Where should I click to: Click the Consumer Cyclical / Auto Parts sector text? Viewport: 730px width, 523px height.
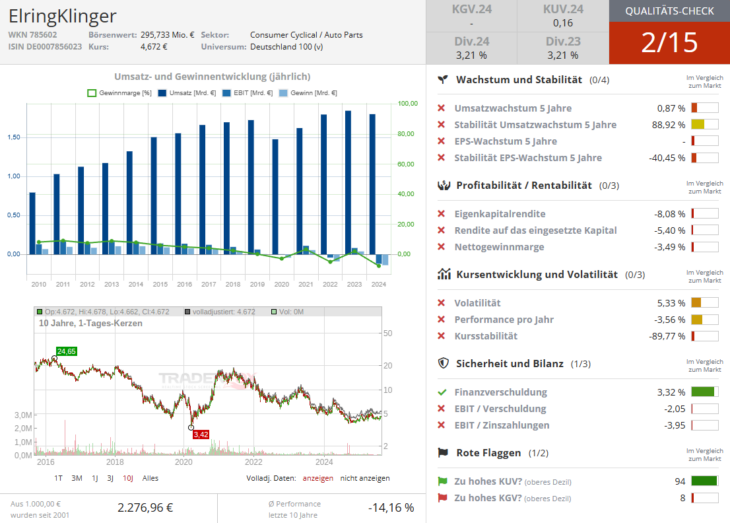pyautogui.click(x=306, y=35)
